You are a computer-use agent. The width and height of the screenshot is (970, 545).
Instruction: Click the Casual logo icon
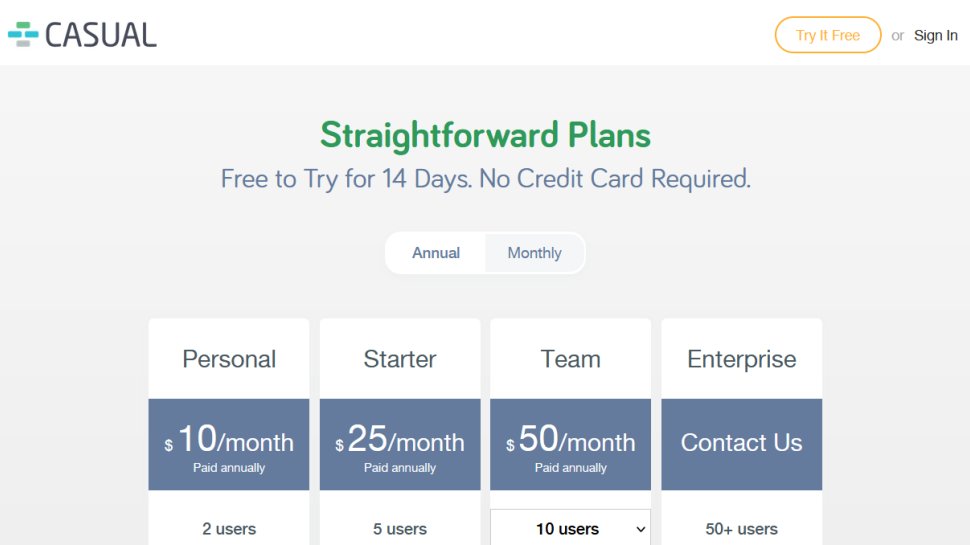[23, 34]
